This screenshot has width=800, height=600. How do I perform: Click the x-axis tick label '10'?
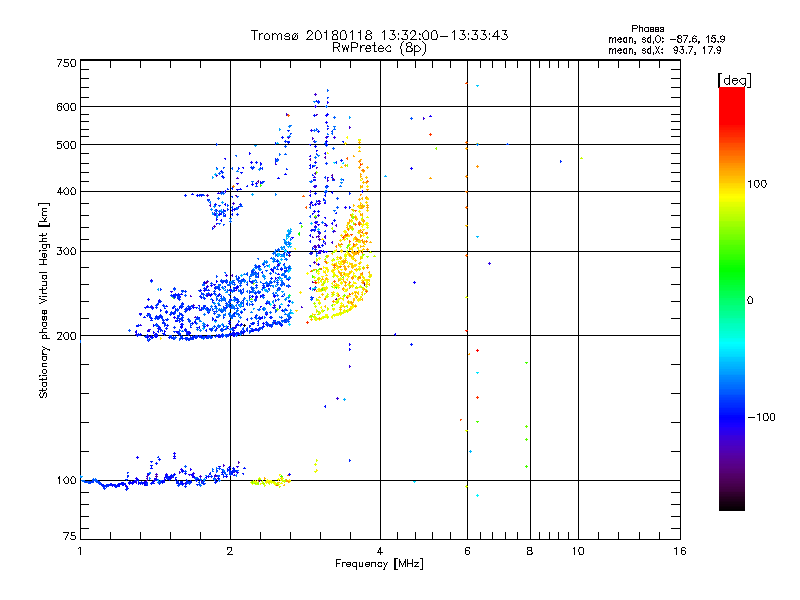coord(578,551)
